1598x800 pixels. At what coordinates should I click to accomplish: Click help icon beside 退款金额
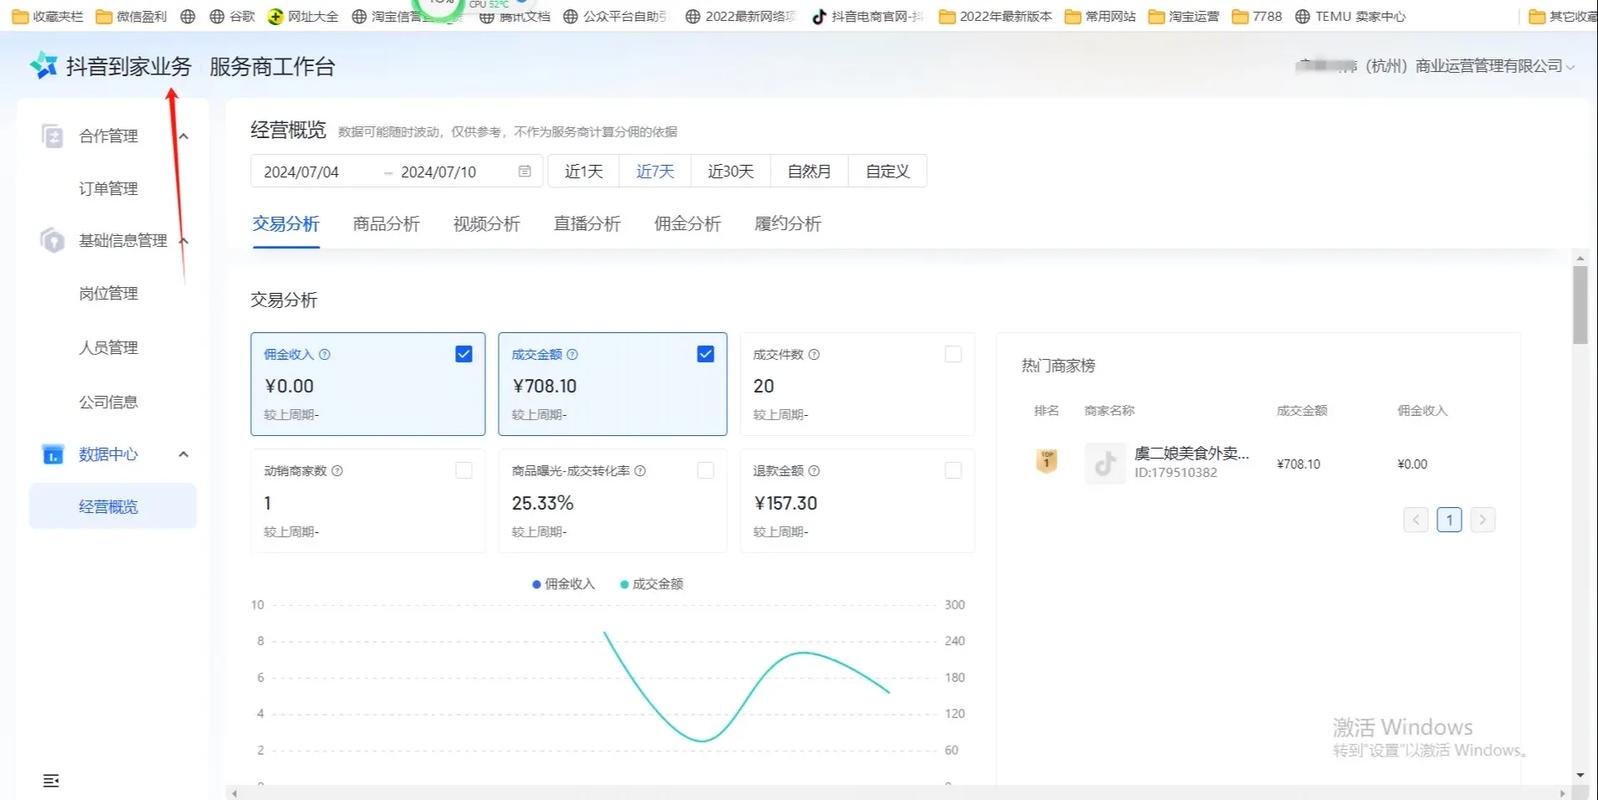(814, 471)
